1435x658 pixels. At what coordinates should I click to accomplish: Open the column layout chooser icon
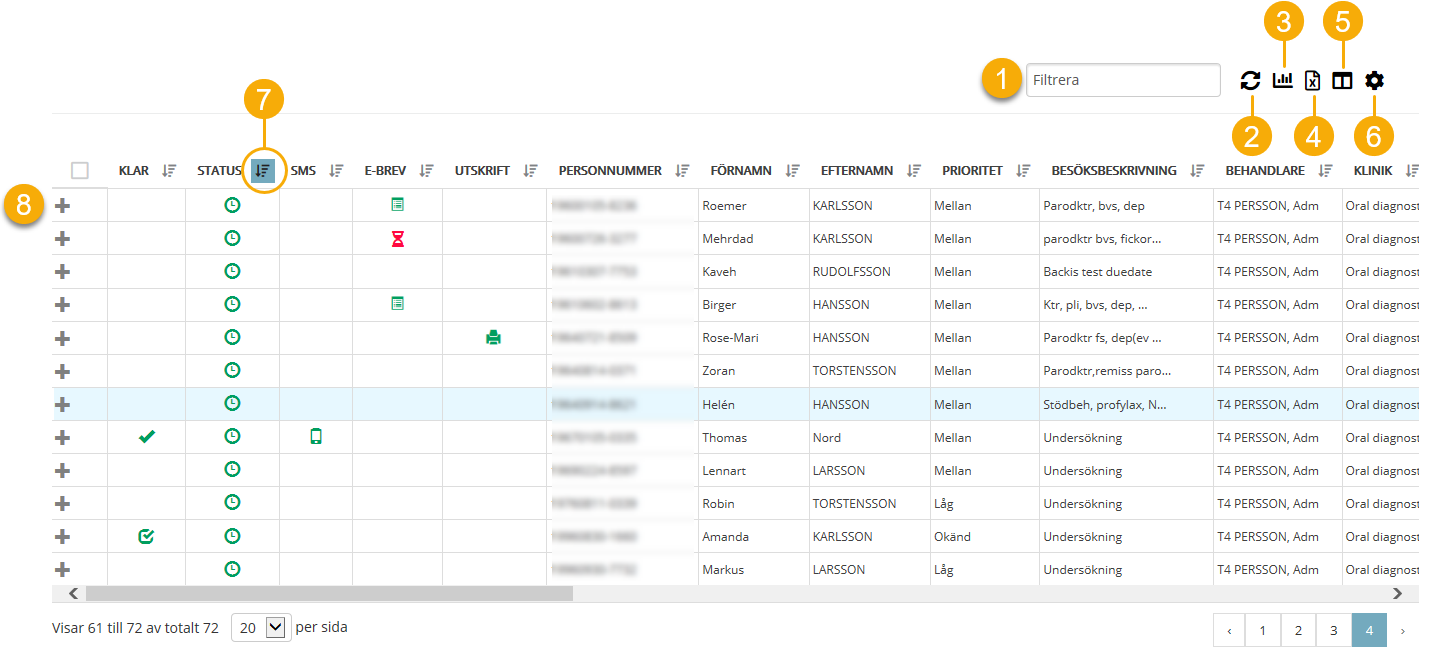(1342, 81)
